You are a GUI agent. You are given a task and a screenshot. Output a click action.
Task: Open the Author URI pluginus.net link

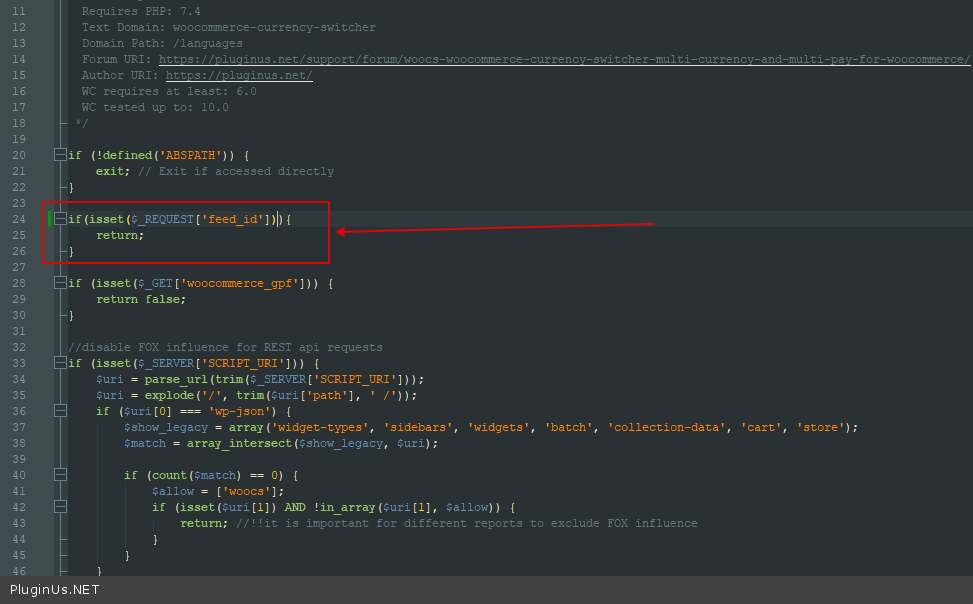[x=239, y=75]
